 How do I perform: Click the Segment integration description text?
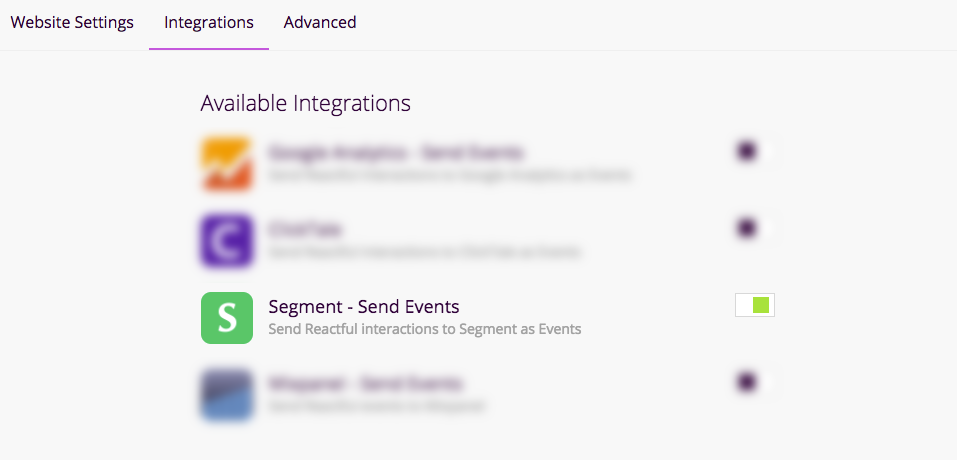pyautogui.click(x=424, y=329)
